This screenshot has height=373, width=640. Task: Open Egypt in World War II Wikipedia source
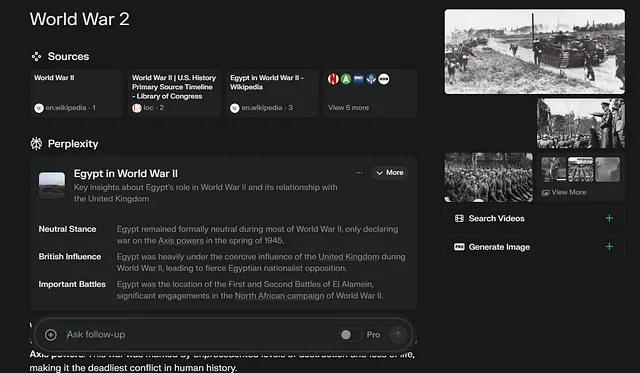(x=272, y=93)
